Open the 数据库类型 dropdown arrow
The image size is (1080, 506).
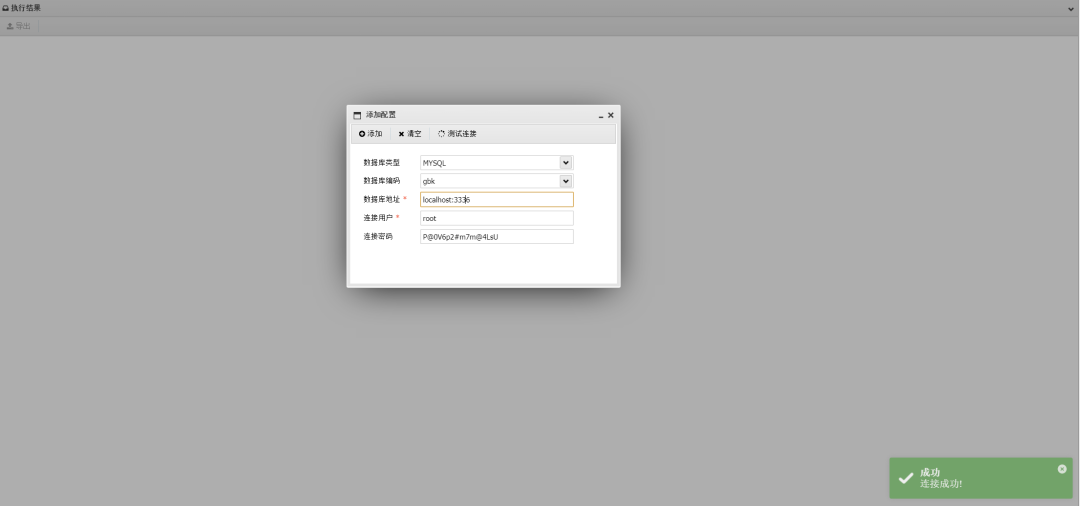click(565, 163)
